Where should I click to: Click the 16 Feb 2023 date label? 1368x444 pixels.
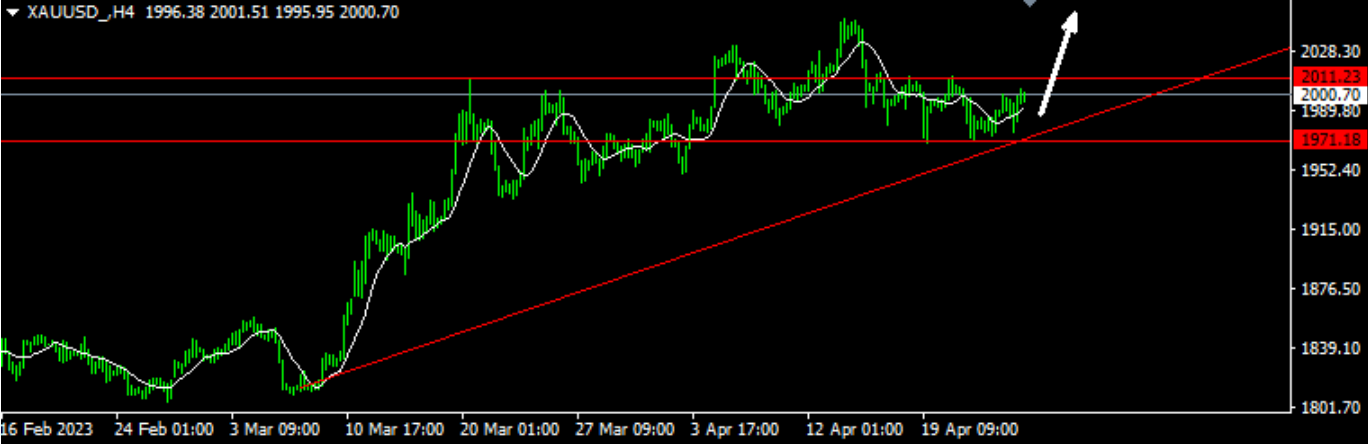[x=48, y=430]
